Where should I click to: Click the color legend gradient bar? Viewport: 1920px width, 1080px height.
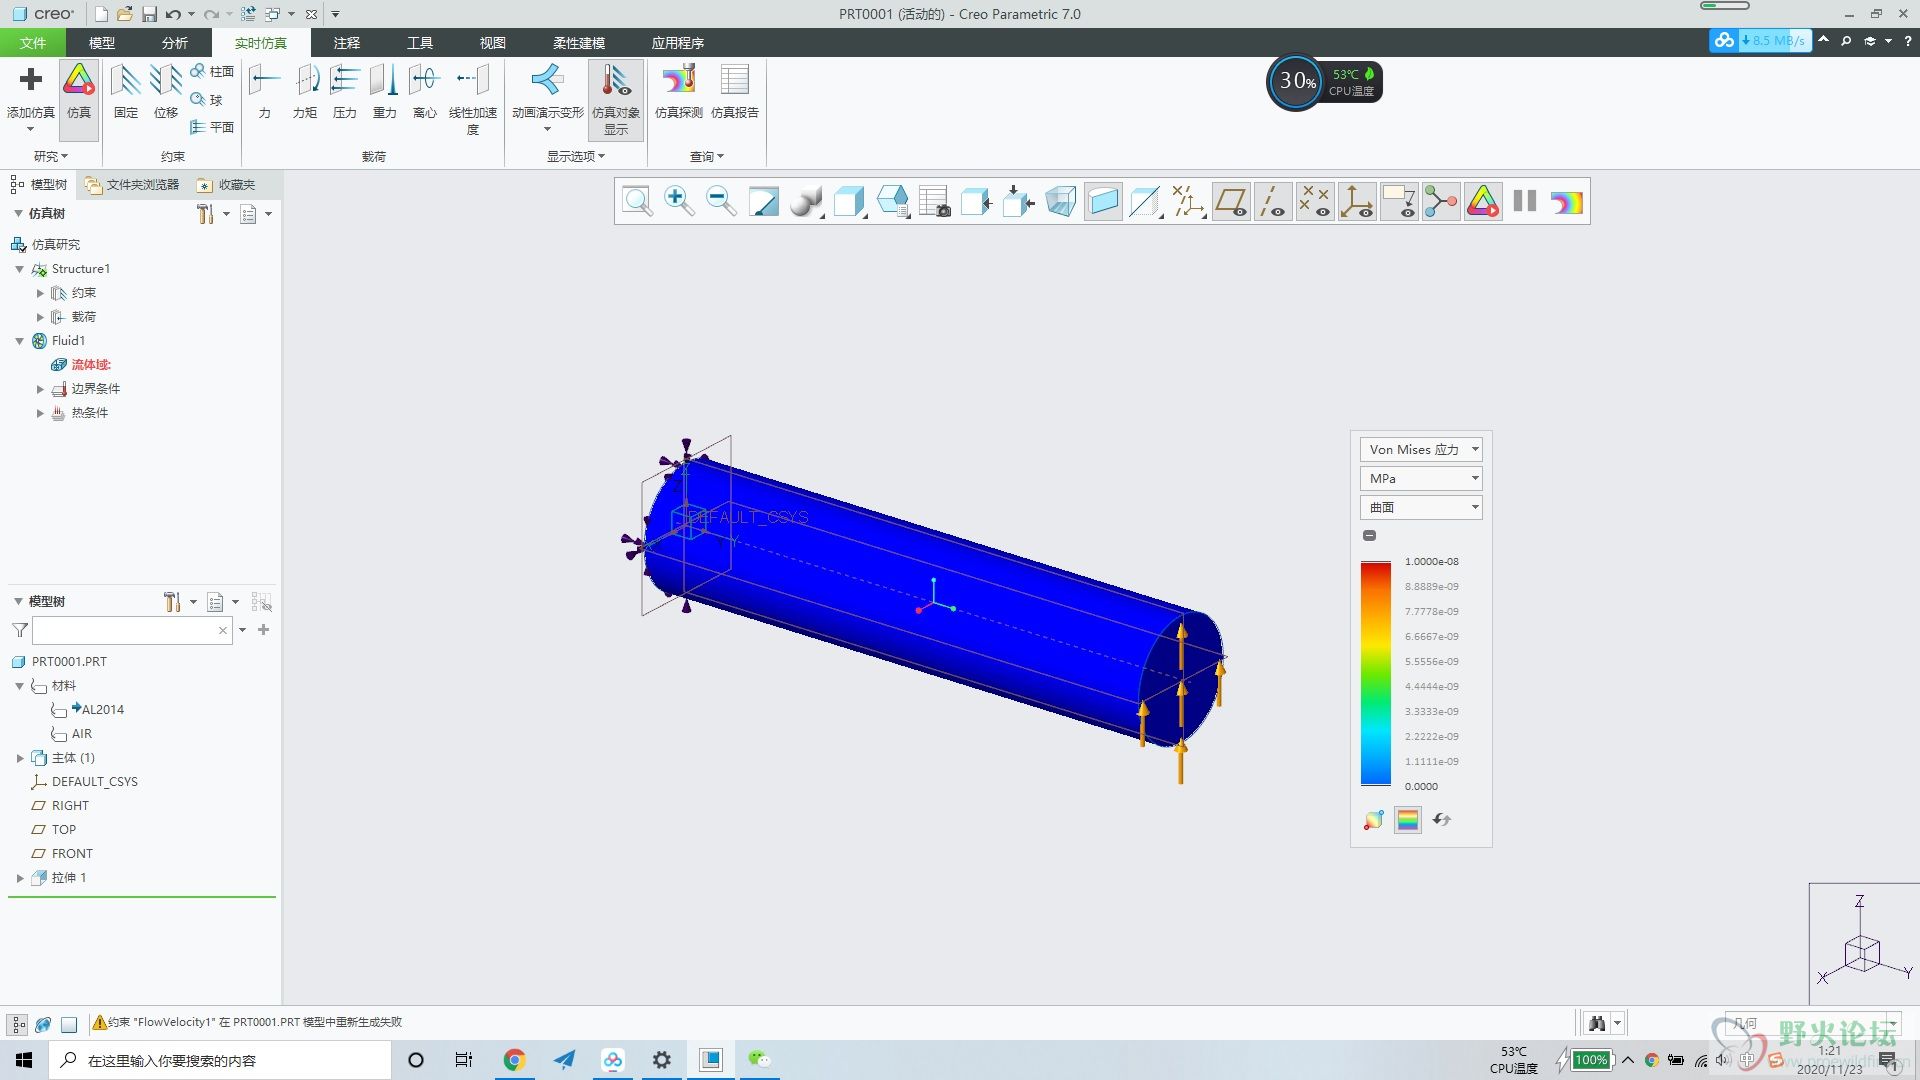pyautogui.click(x=1375, y=674)
